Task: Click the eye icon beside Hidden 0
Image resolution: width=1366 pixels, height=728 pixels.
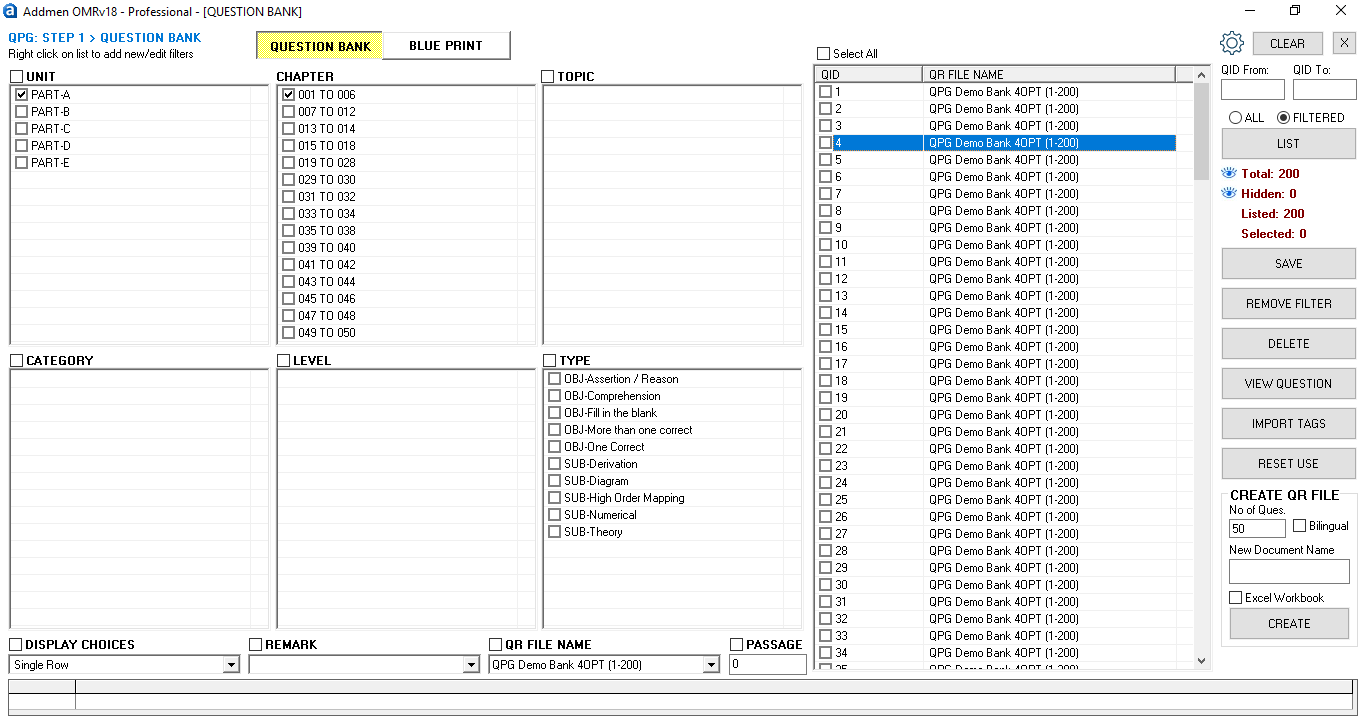Action: [x=1229, y=192]
